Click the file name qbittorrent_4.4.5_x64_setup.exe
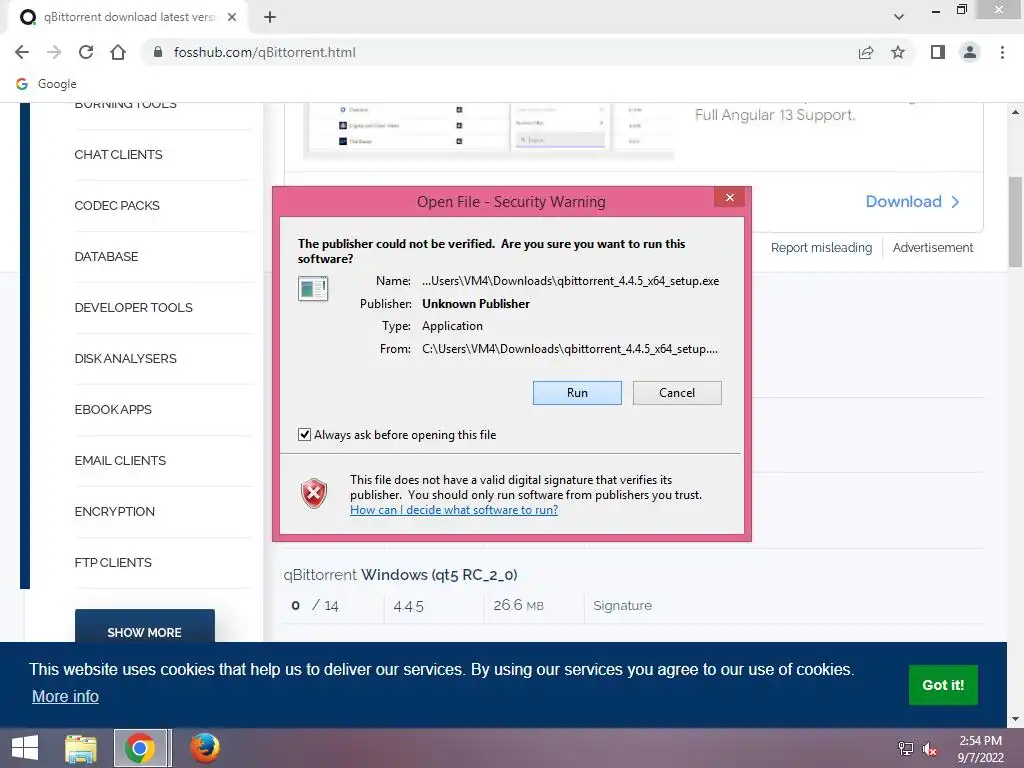The image size is (1024, 768). pos(570,281)
